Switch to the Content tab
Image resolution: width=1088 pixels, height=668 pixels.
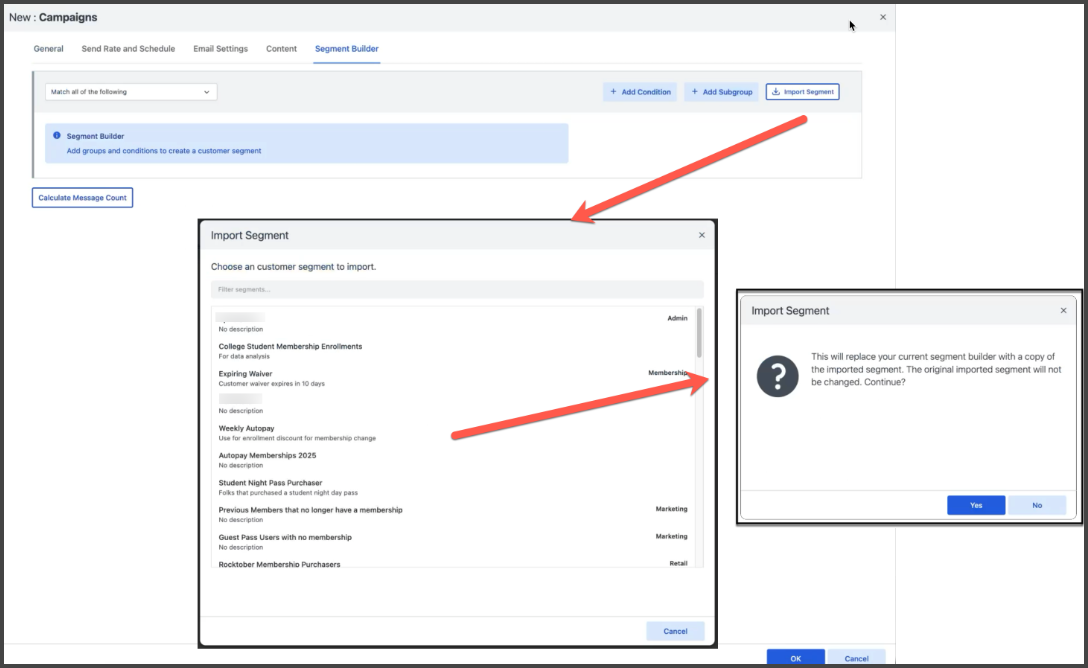pyautogui.click(x=281, y=49)
